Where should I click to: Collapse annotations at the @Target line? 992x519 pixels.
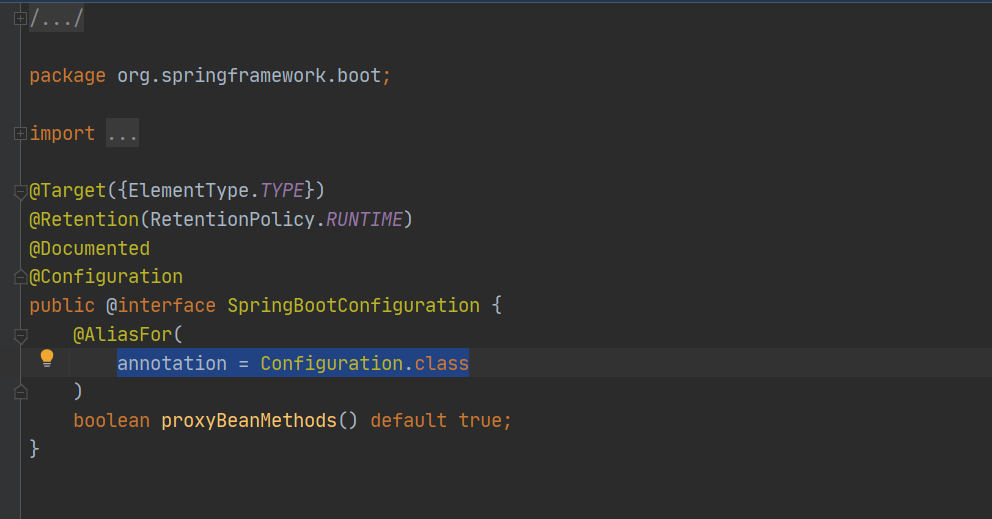(20, 191)
